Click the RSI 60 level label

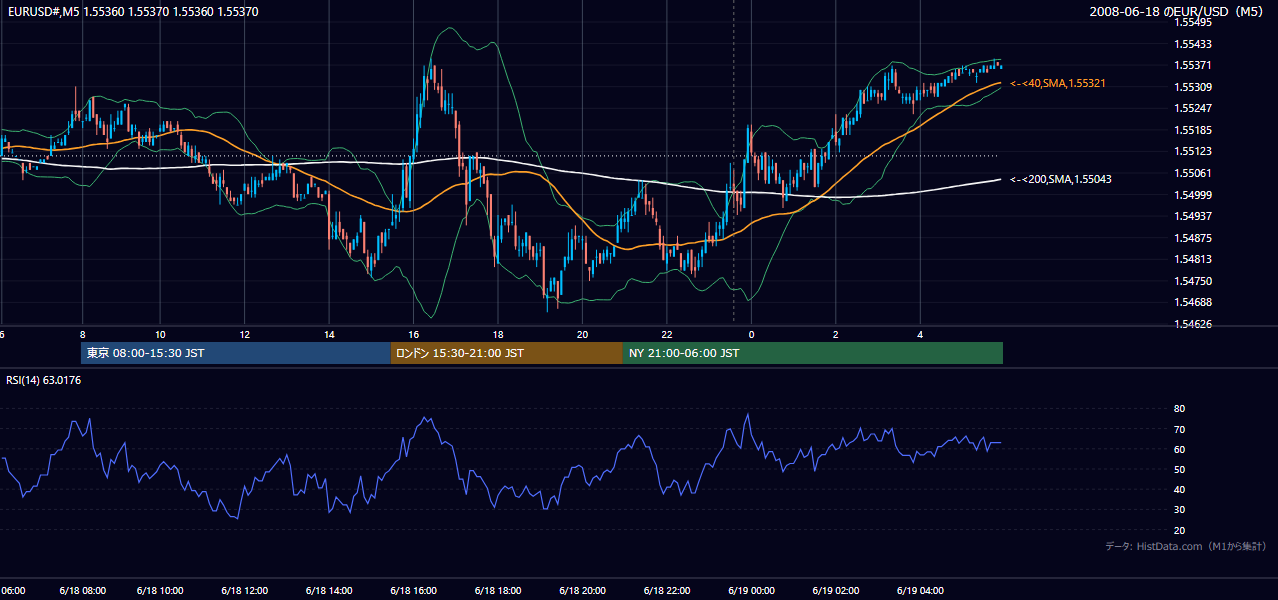point(1179,449)
